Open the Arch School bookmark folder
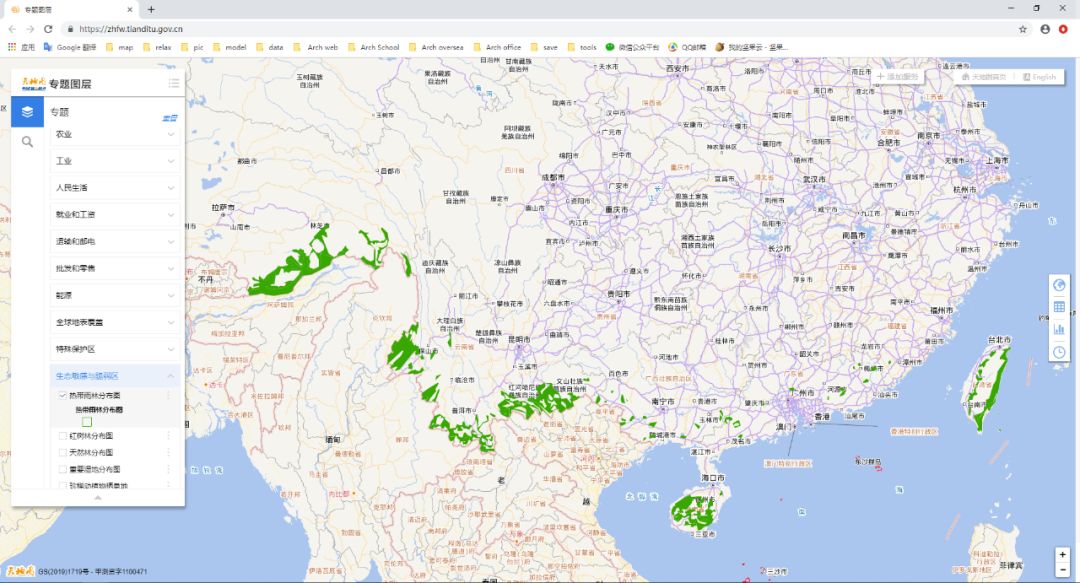 pos(373,48)
